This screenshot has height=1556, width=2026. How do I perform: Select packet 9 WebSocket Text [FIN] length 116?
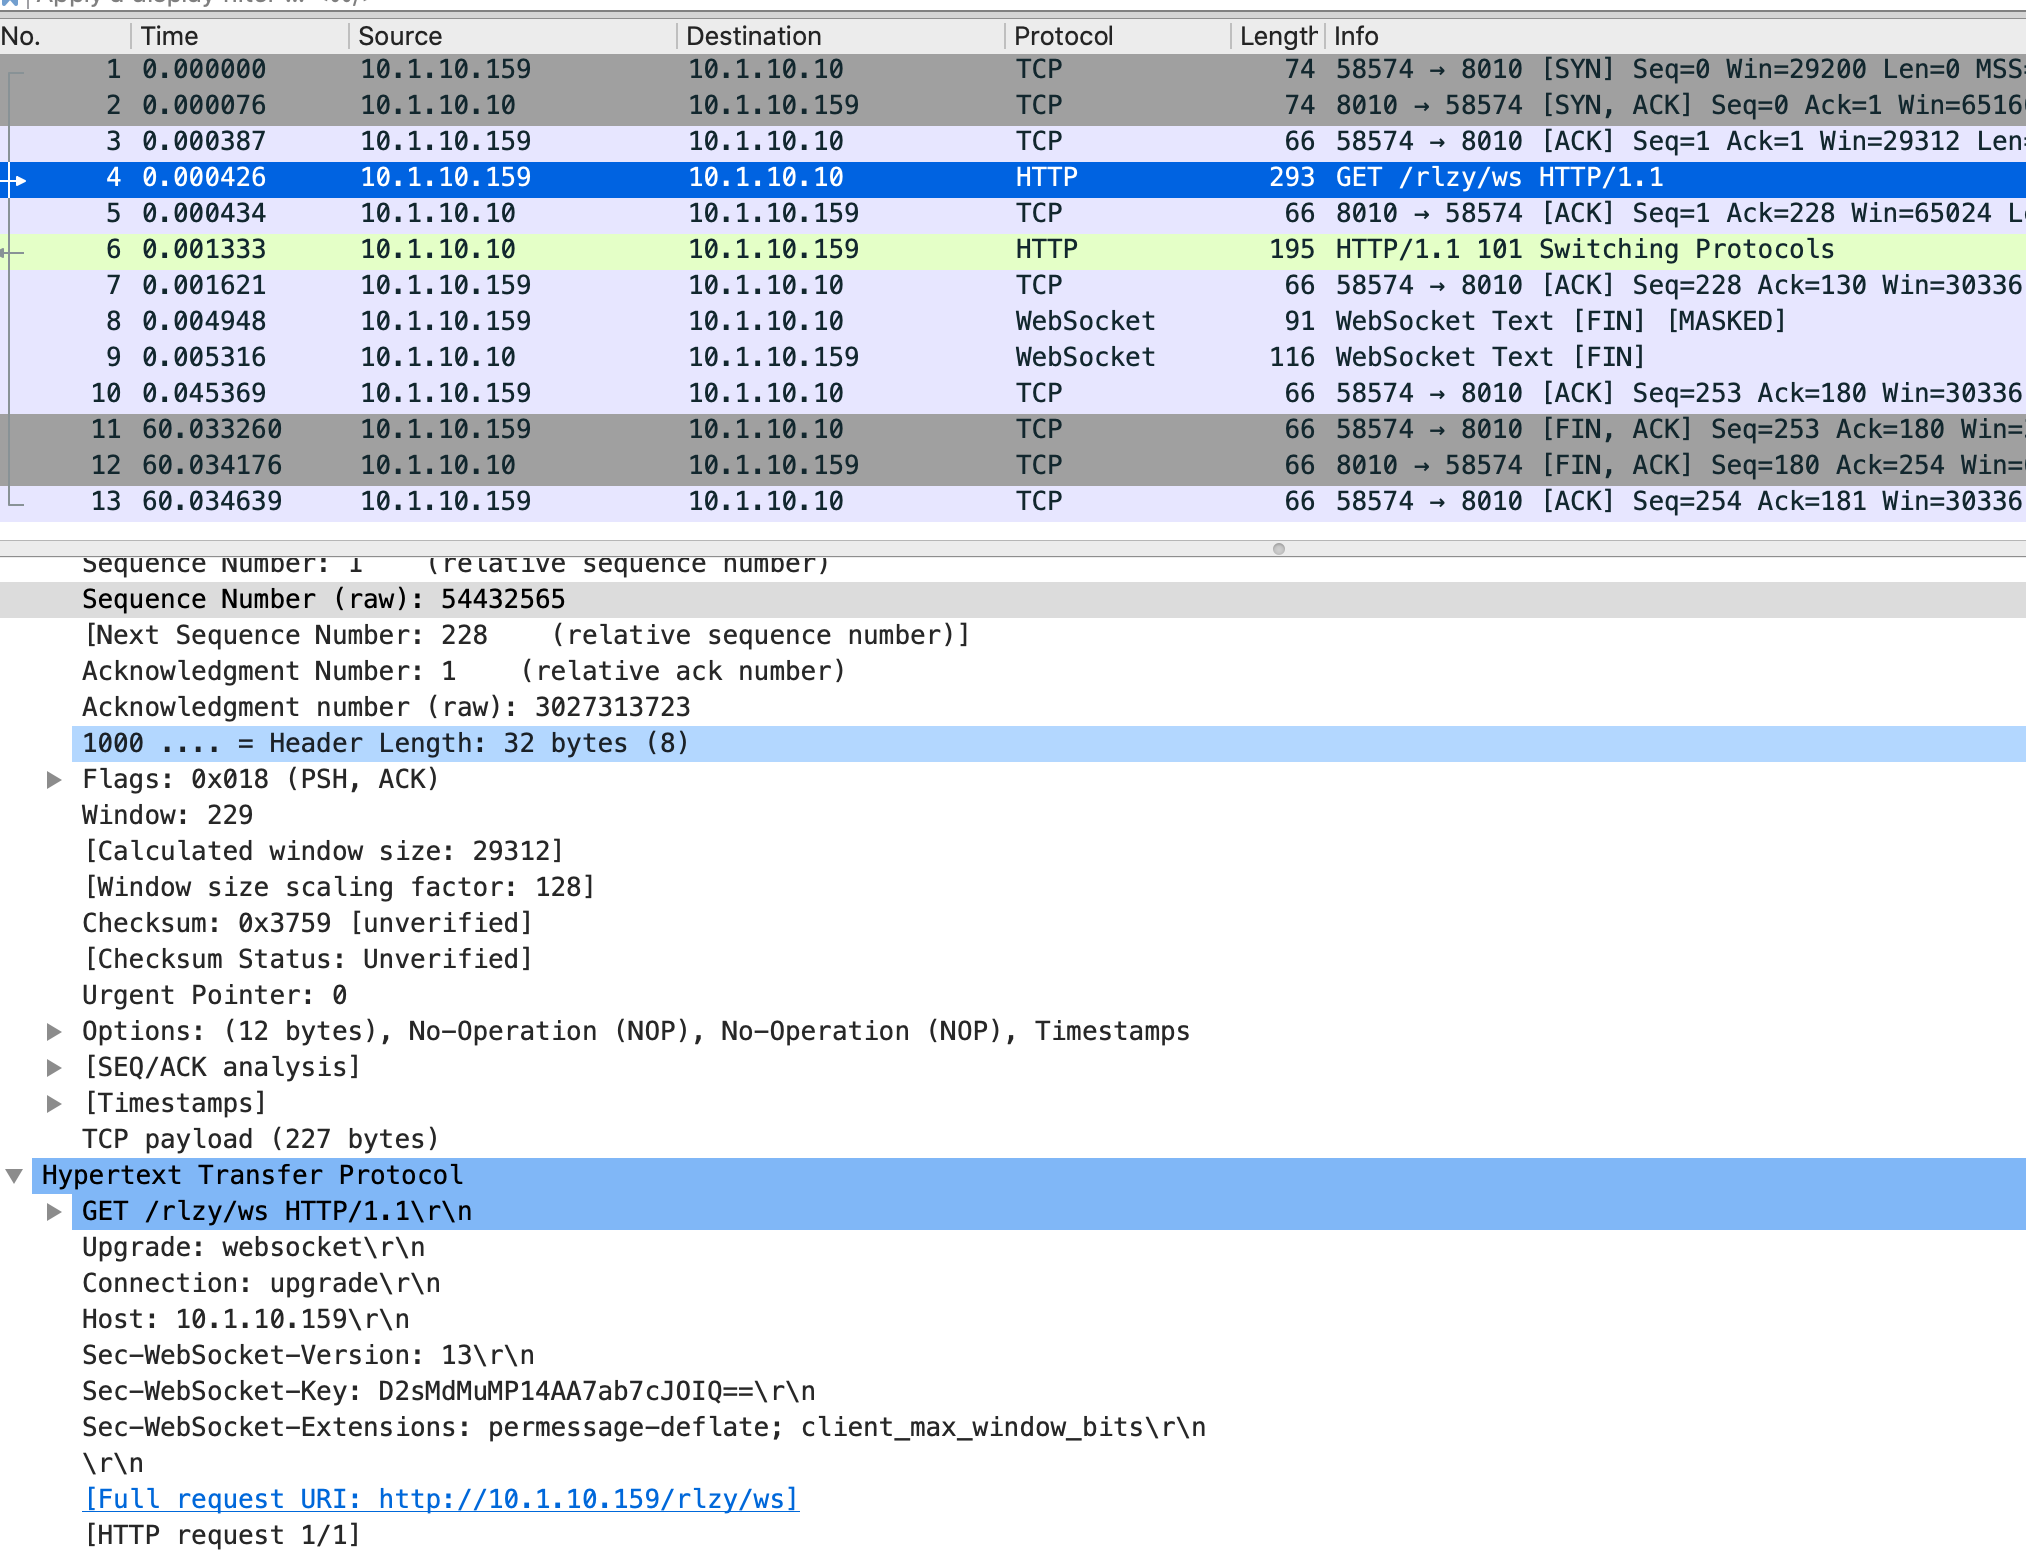point(1013,357)
